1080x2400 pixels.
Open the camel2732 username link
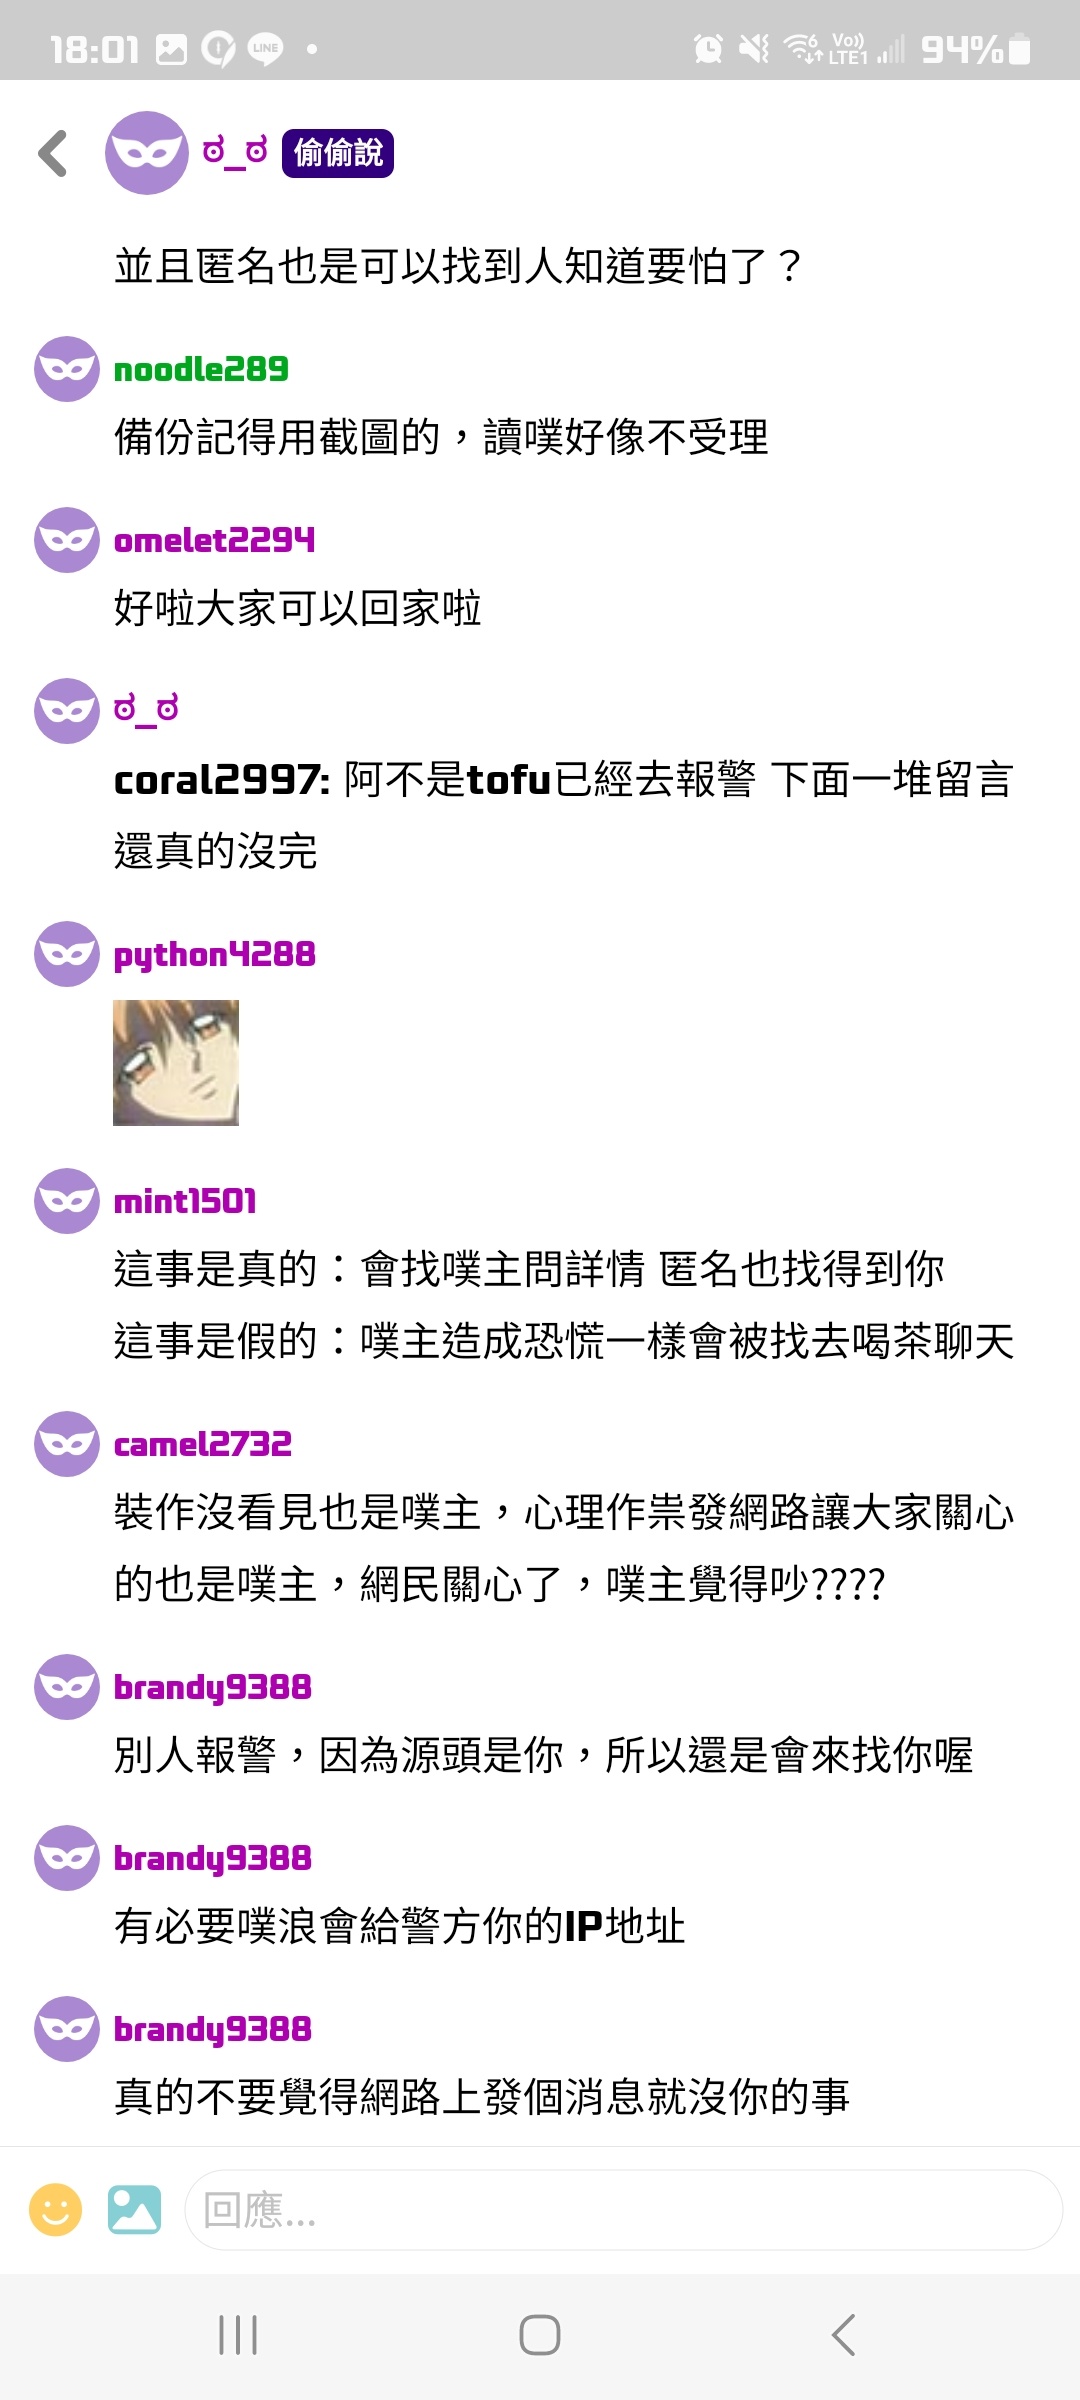point(203,1444)
